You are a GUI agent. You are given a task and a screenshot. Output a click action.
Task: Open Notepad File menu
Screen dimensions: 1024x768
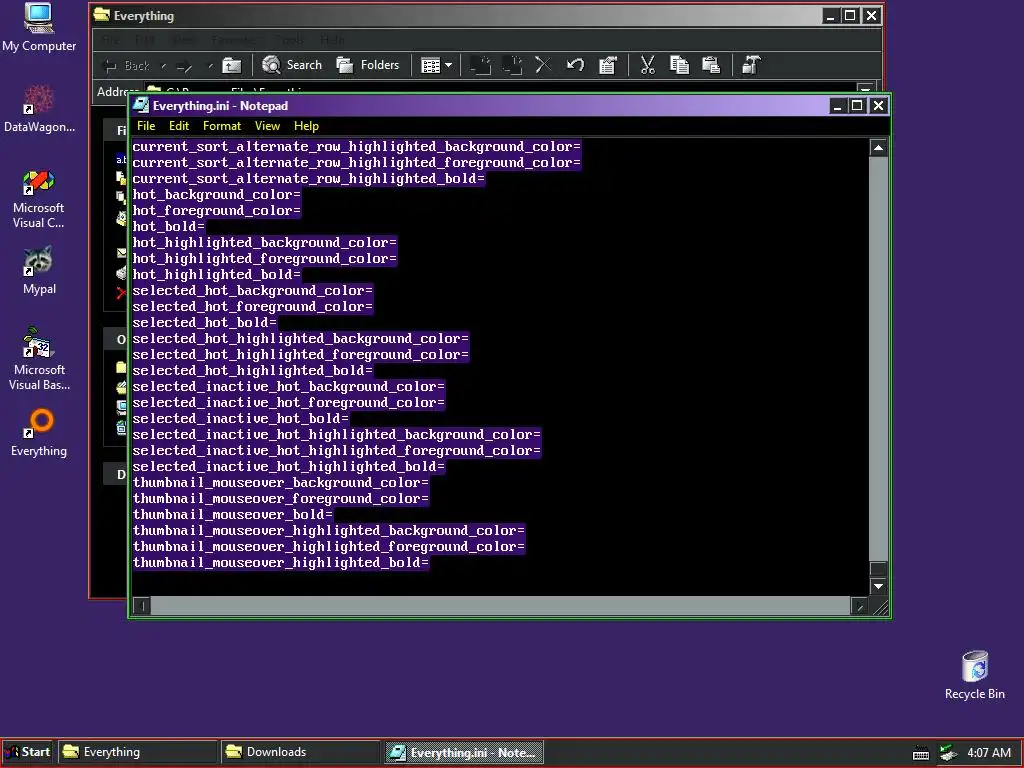146,126
